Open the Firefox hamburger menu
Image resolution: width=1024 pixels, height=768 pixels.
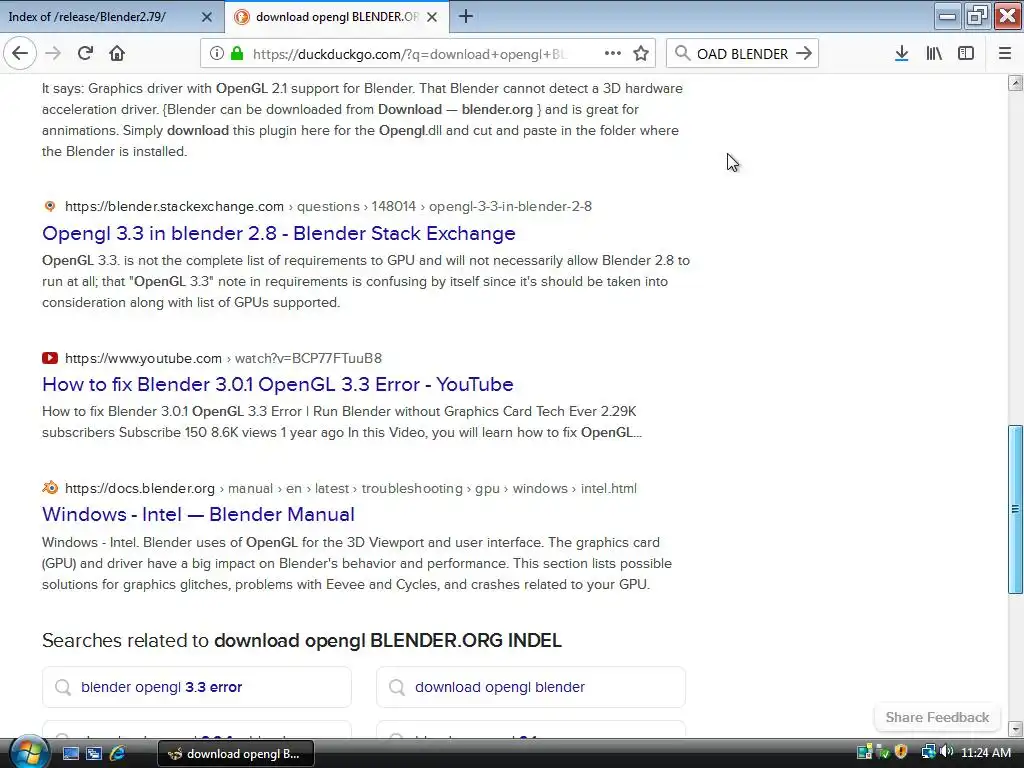1004,54
